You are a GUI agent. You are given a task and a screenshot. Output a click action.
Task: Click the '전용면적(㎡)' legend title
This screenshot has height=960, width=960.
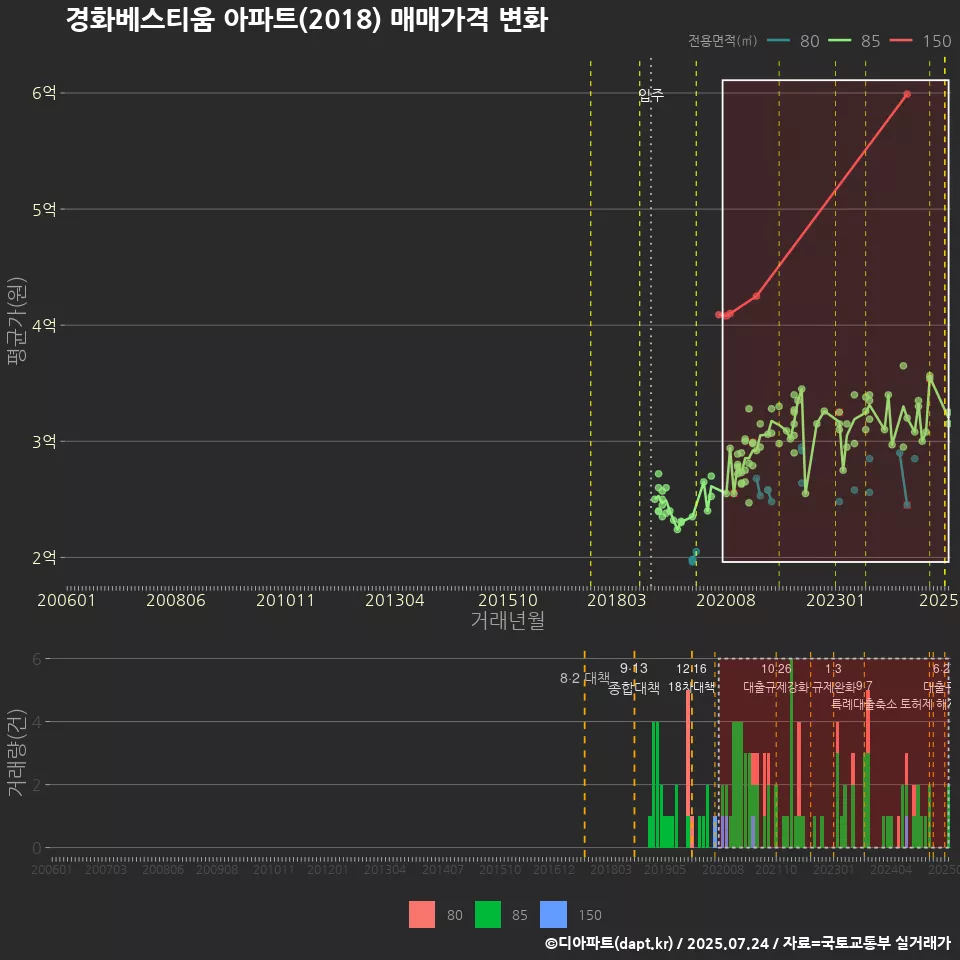point(722,41)
